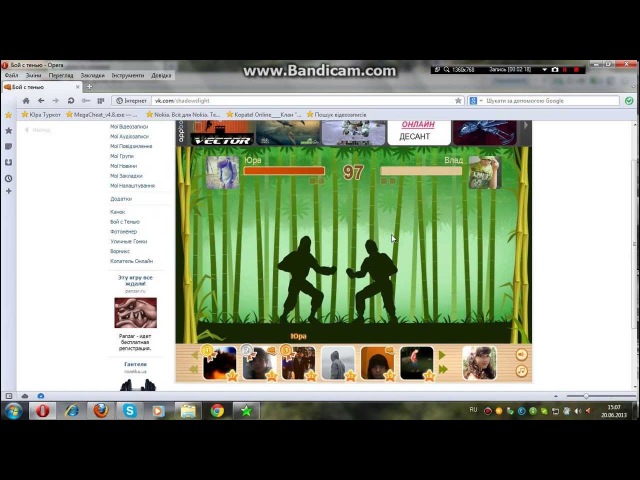
Task: Open the password wand key icon
Action: click(86, 100)
